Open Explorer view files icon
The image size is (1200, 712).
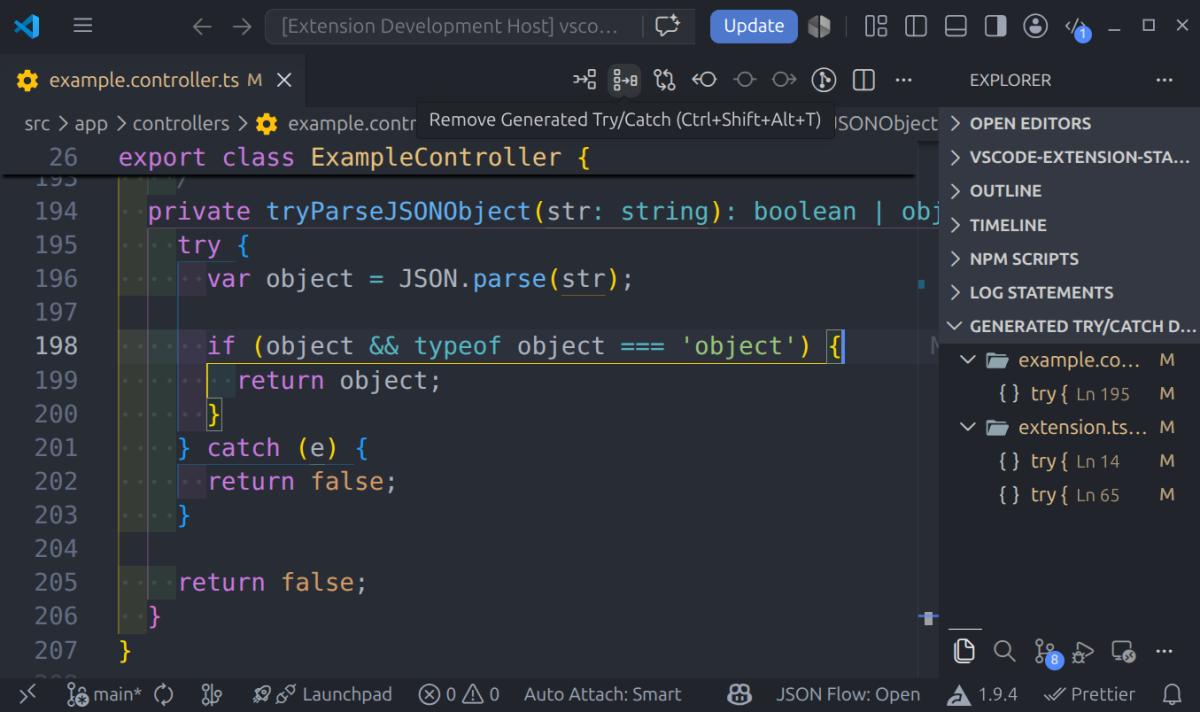(964, 651)
